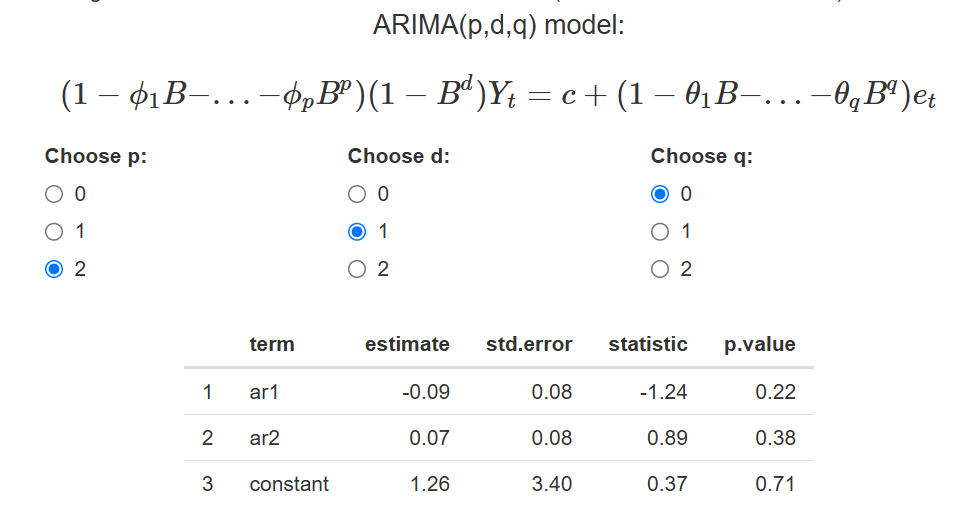
Task: Click the estimate column header
Action: [407, 344]
